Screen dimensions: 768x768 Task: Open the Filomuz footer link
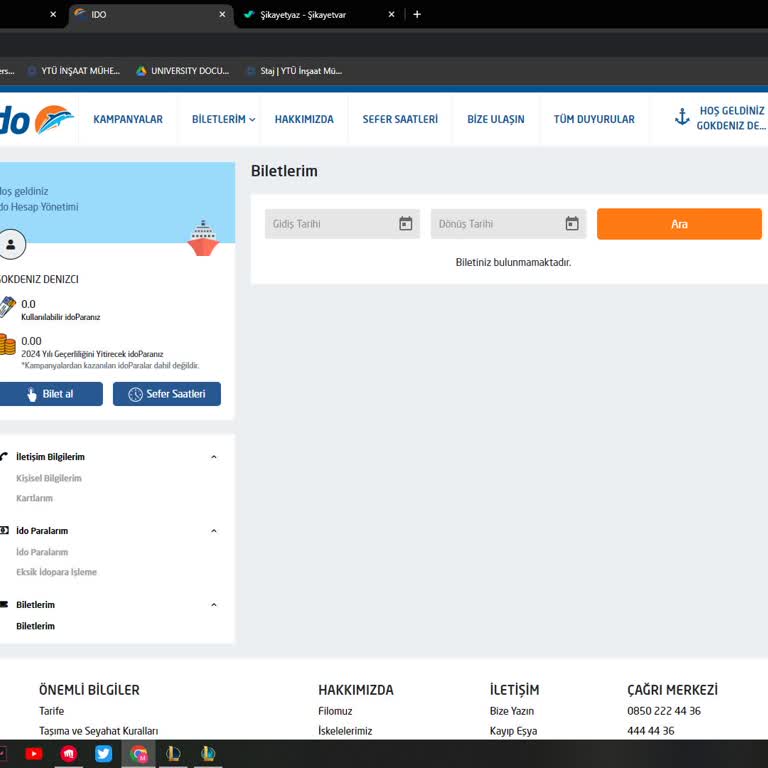[335, 711]
